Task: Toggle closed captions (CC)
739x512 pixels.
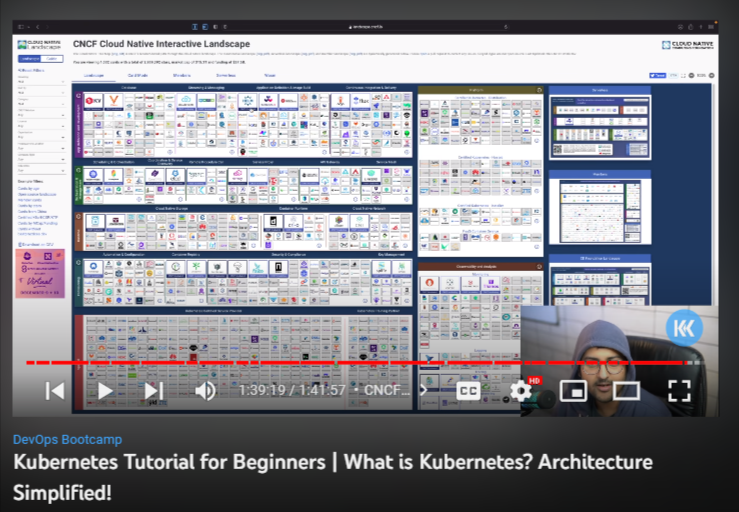Action: coord(468,391)
